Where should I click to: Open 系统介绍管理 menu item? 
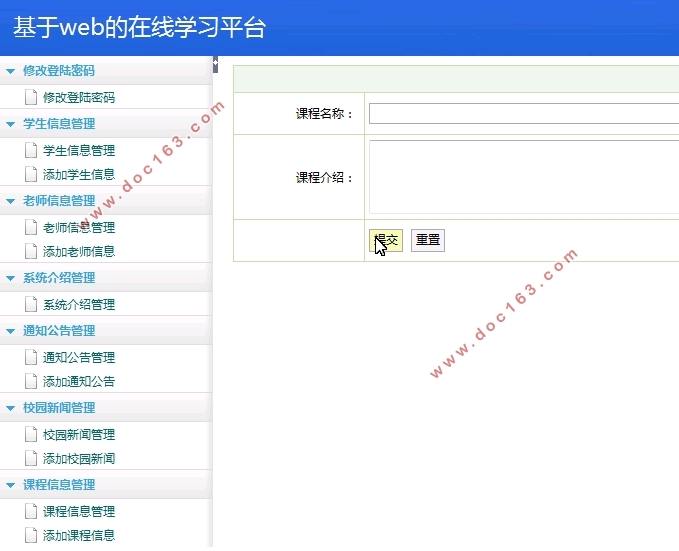click(79, 305)
